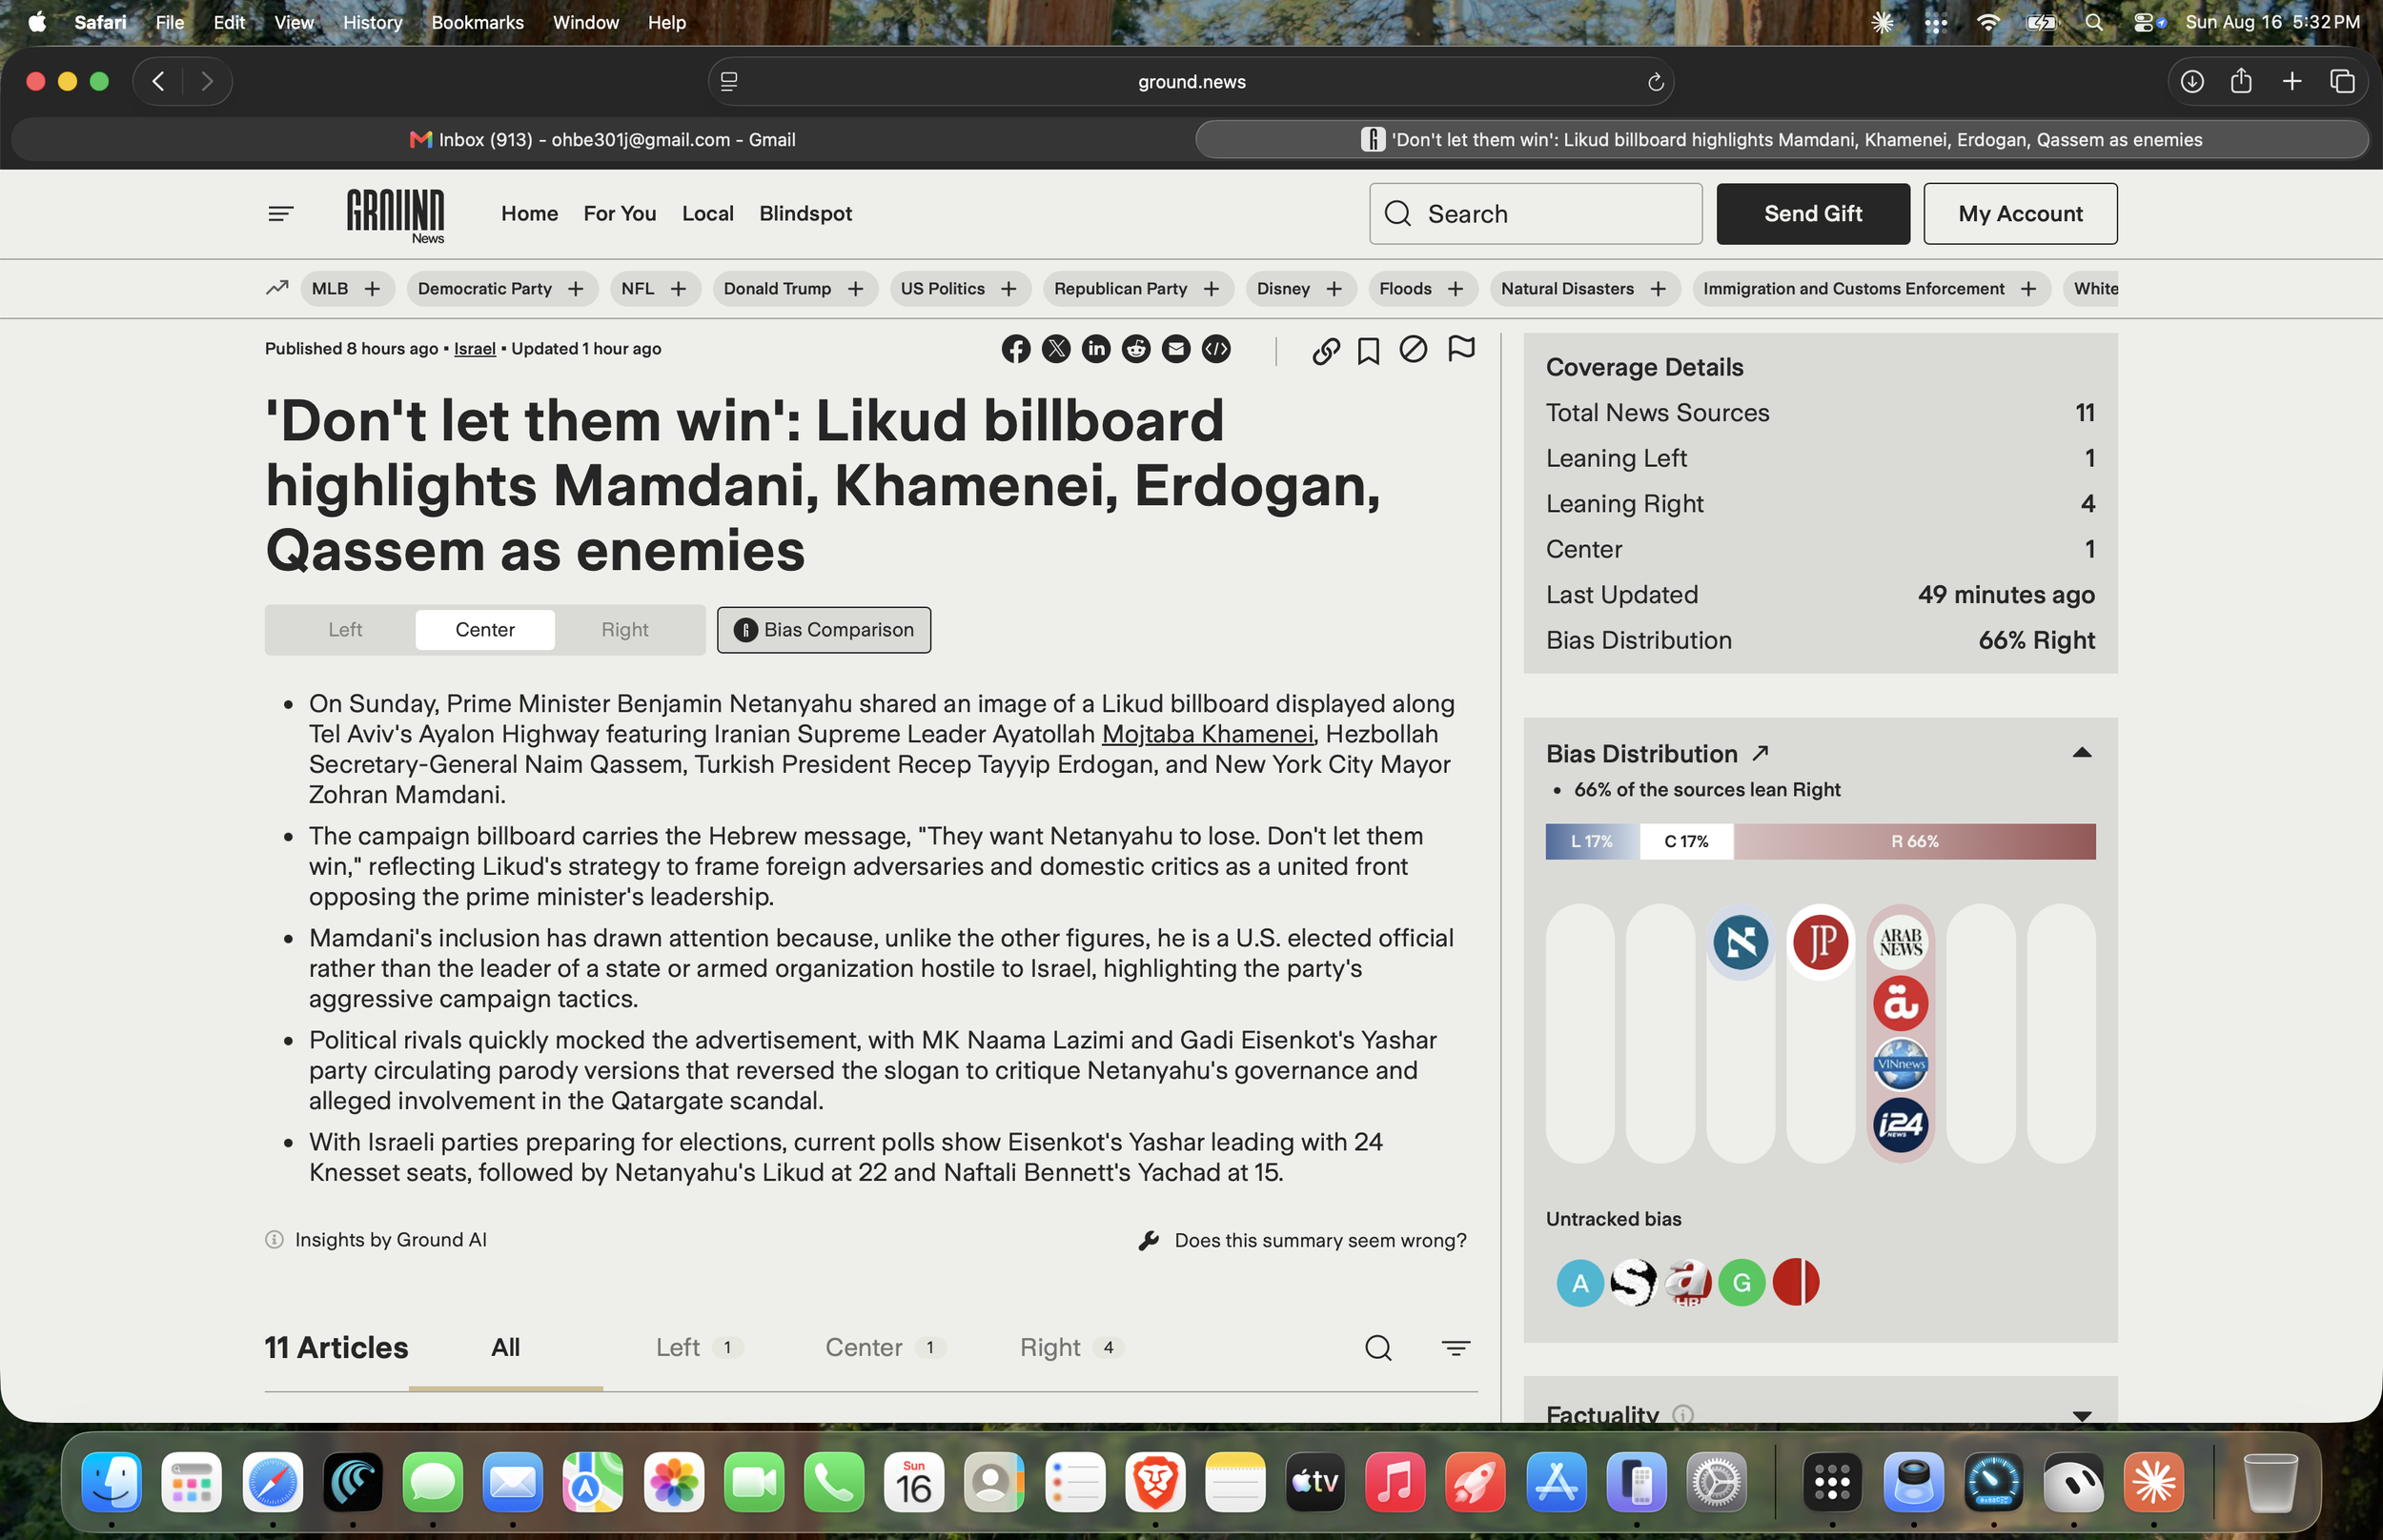Go to Blindspot page
The height and width of the screenshot is (1540, 2383).
pyautogui.click(x=805, y=214)
